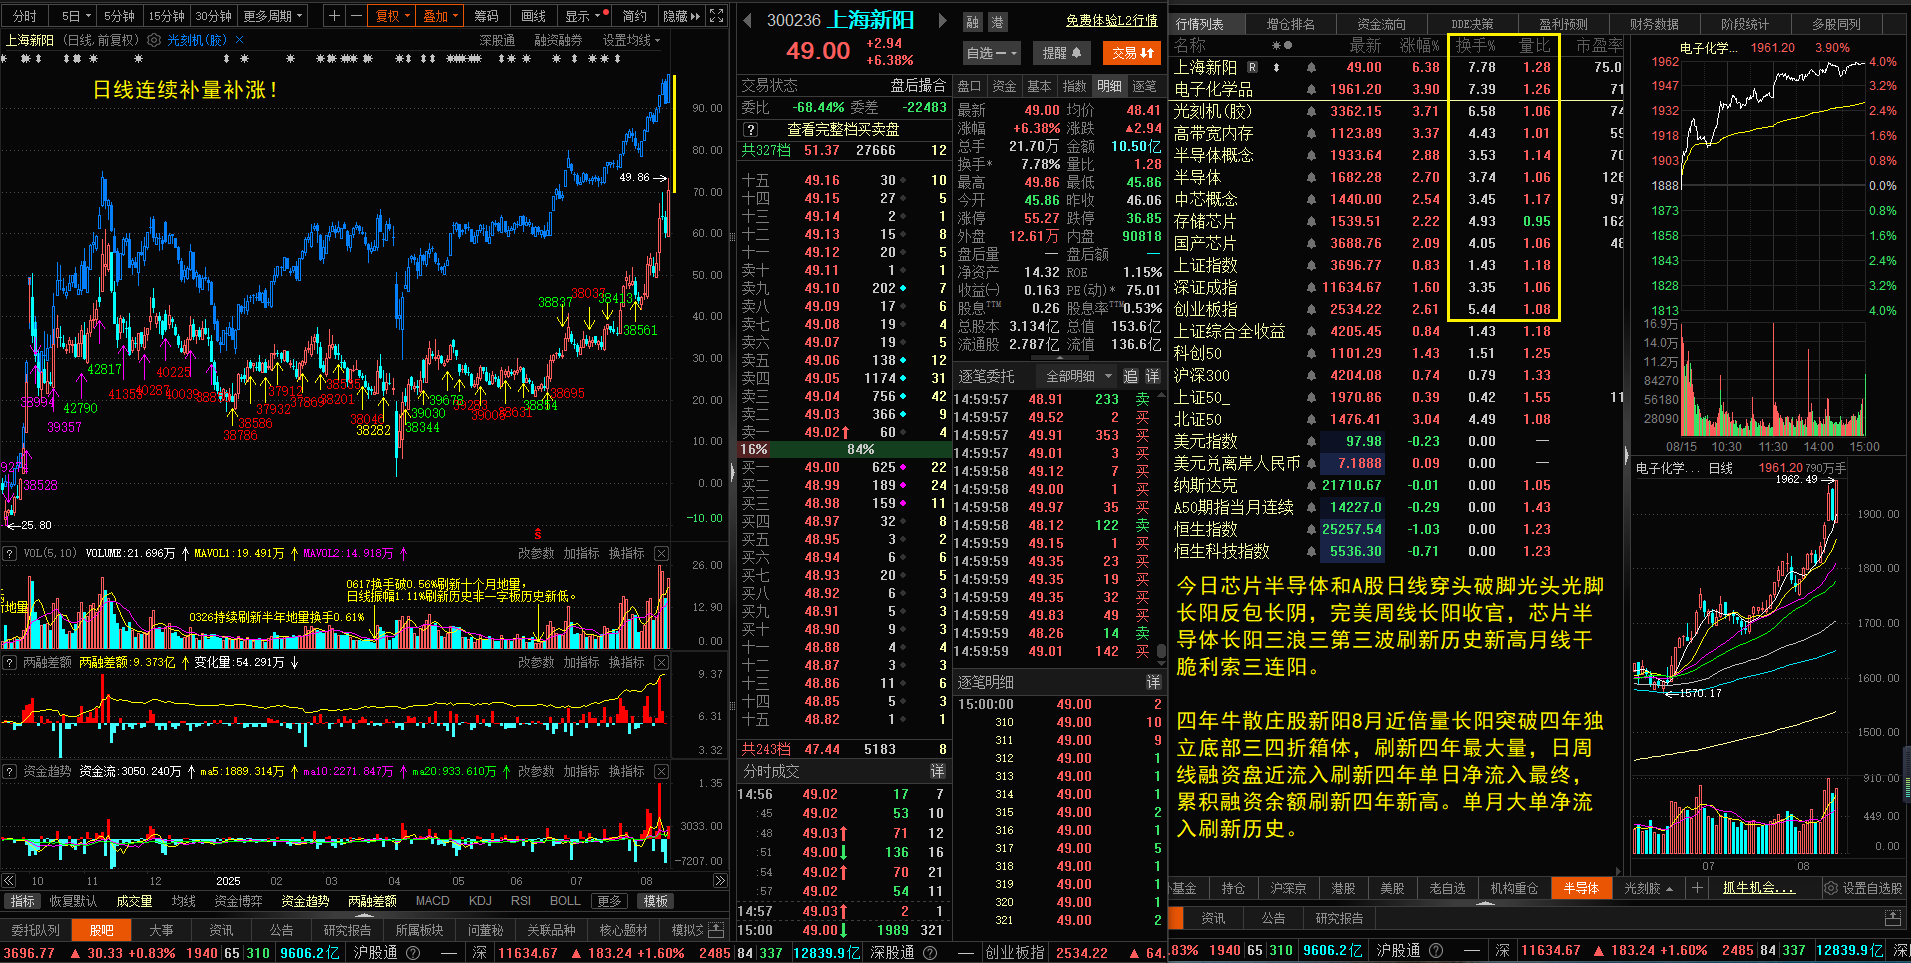
Task: Click the 详 icon in 逐笔委托 header
Action: pos(1152,376)
